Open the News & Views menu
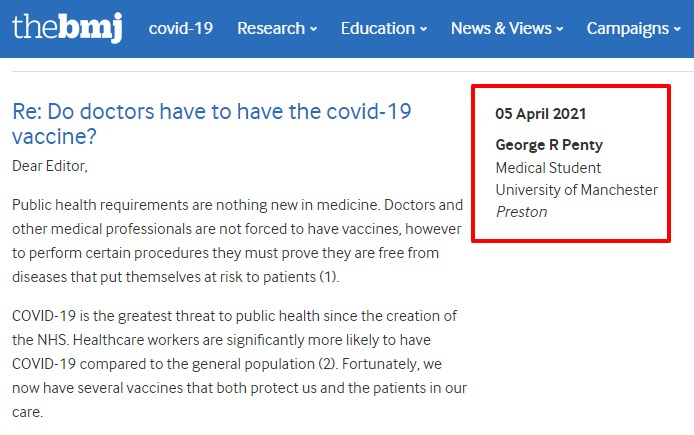This screenshot has height=435, width=694. pos(507,28)
